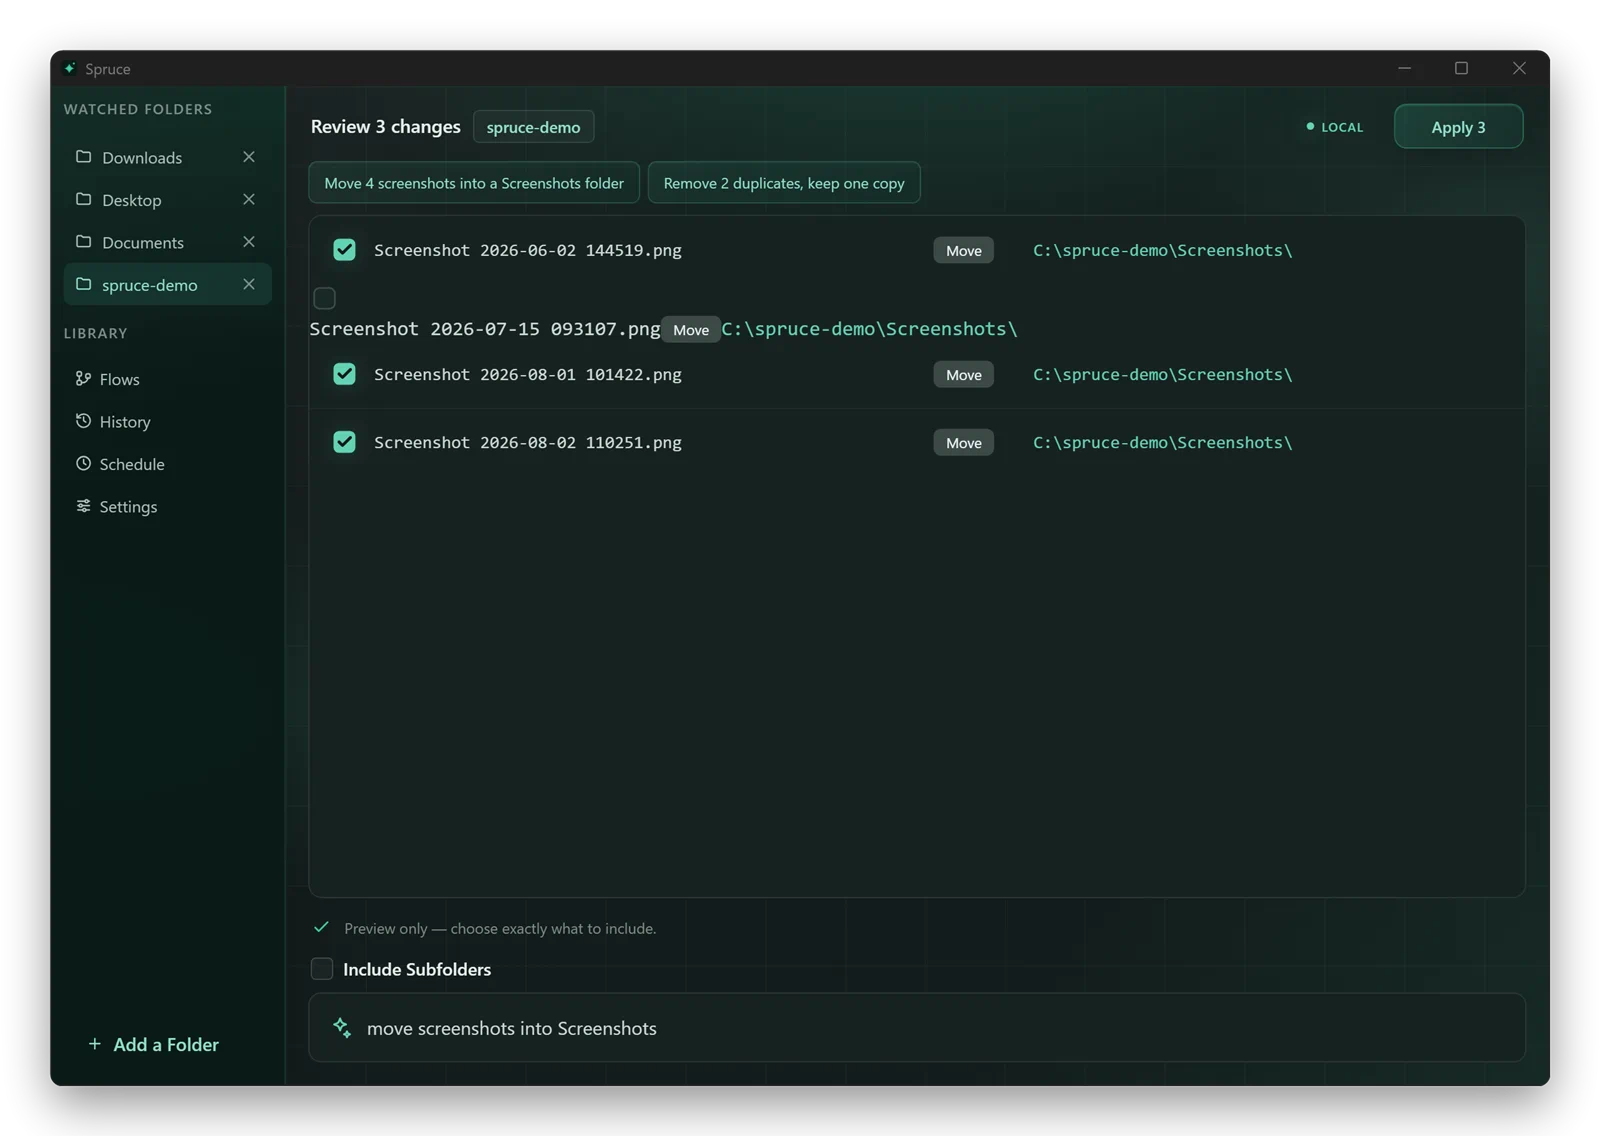Click the Documents folder icon
The image size is (1600, 1136).
[83, 242]
